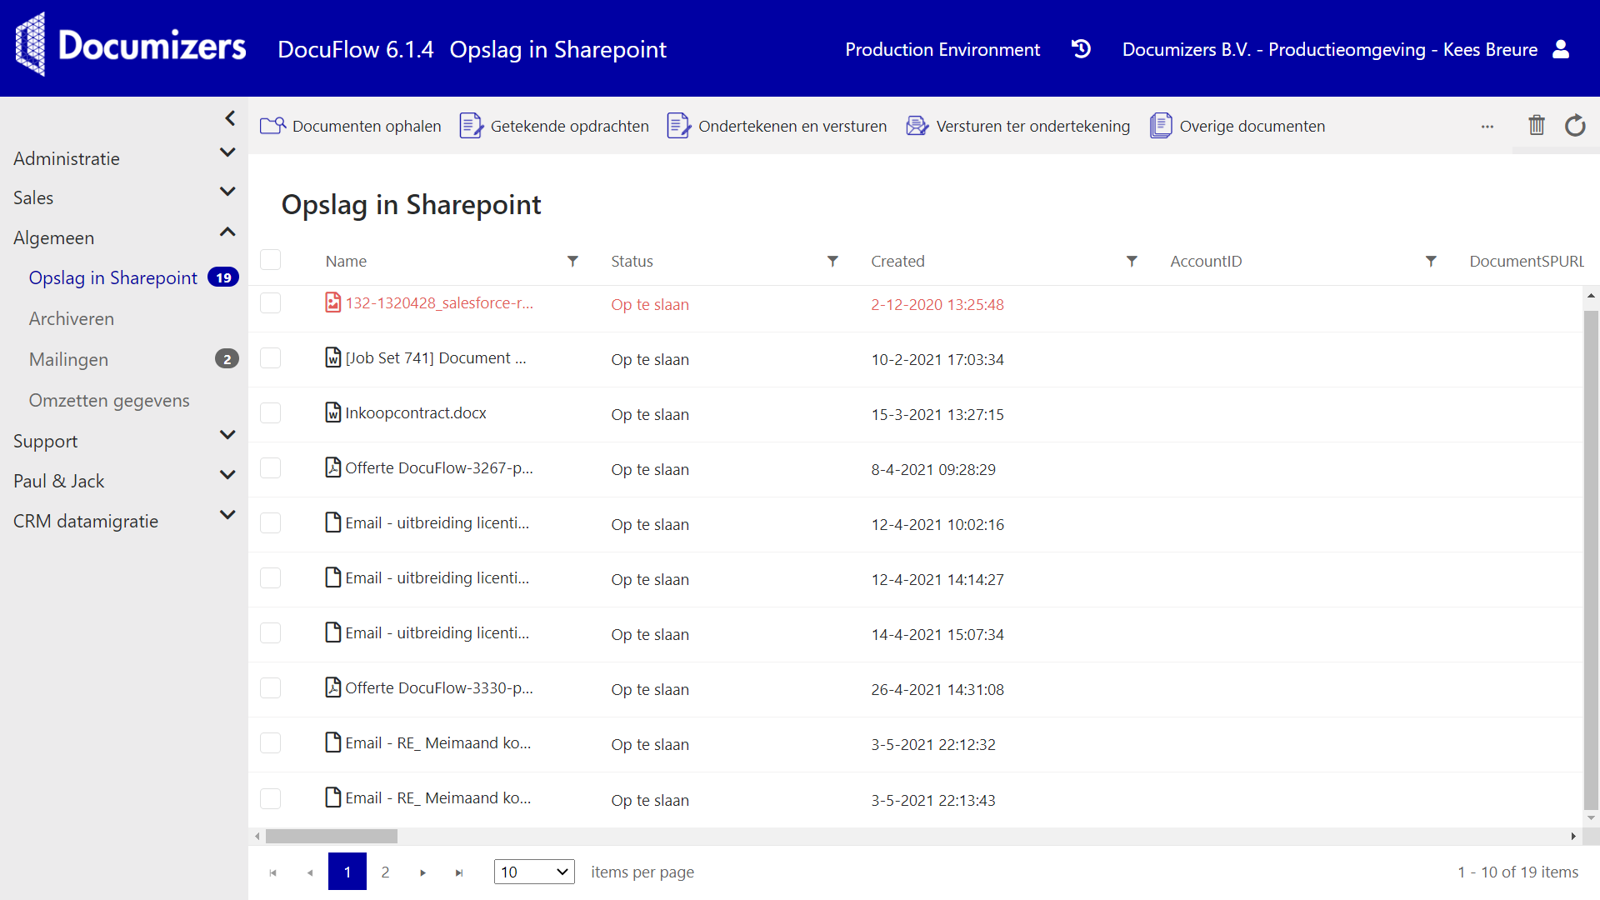Select the Versturen ter ondertekening icon
Viewport: 1600px width, 900px height.
coord(916,125)
